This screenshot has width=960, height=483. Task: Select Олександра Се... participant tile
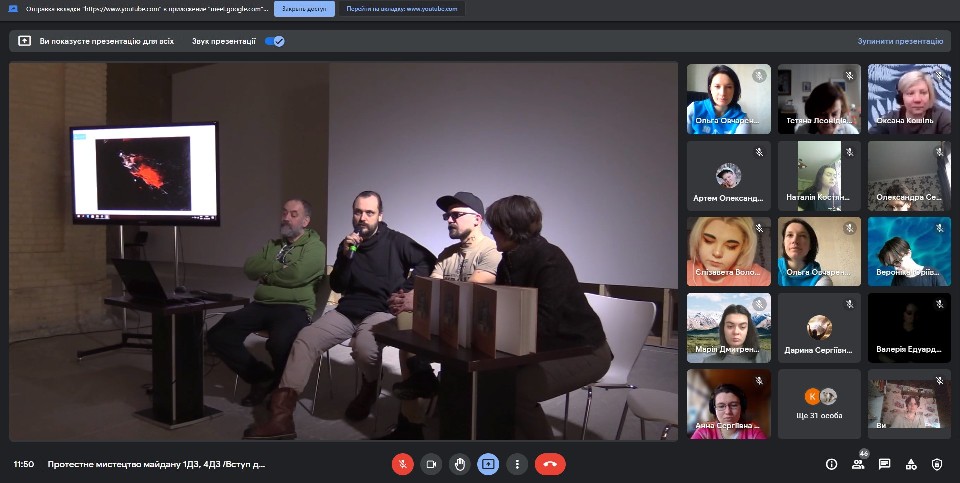(909, 176)
